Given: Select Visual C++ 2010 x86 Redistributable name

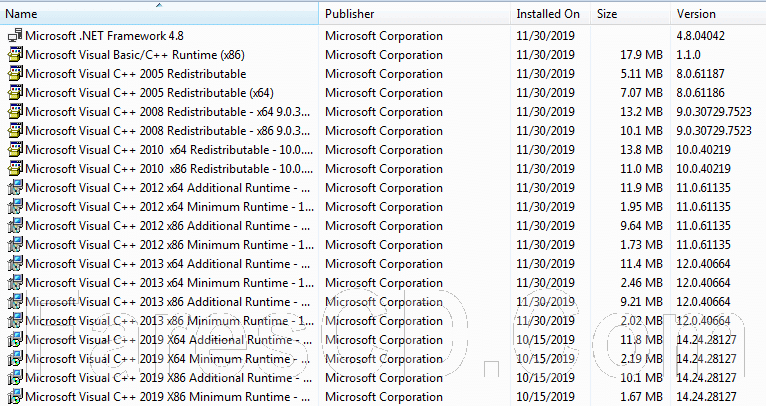Looking at the screenshot, I should click(169, 169).
